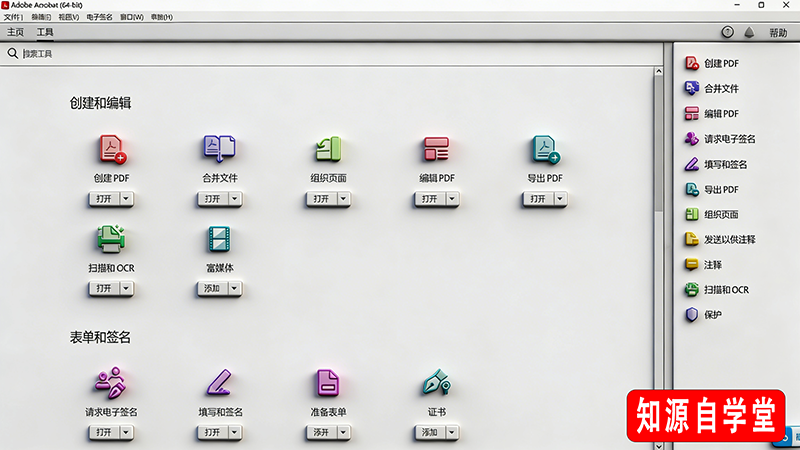Click 打开 button under 导出 PDF
Image resolution: width=800 pixels, height=450 pixels.
pos(539,198)
